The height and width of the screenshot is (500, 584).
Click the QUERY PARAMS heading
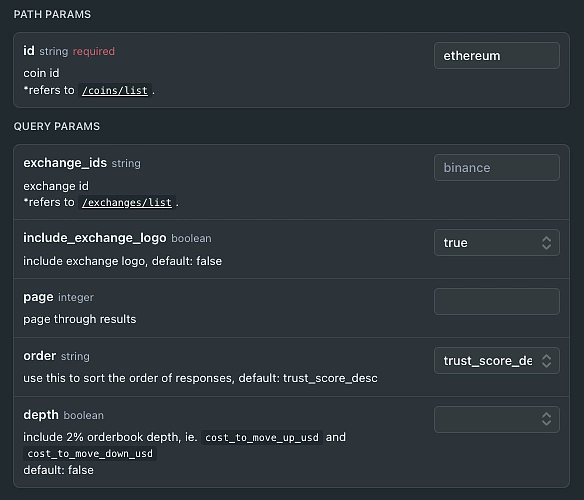coord(57,127)
